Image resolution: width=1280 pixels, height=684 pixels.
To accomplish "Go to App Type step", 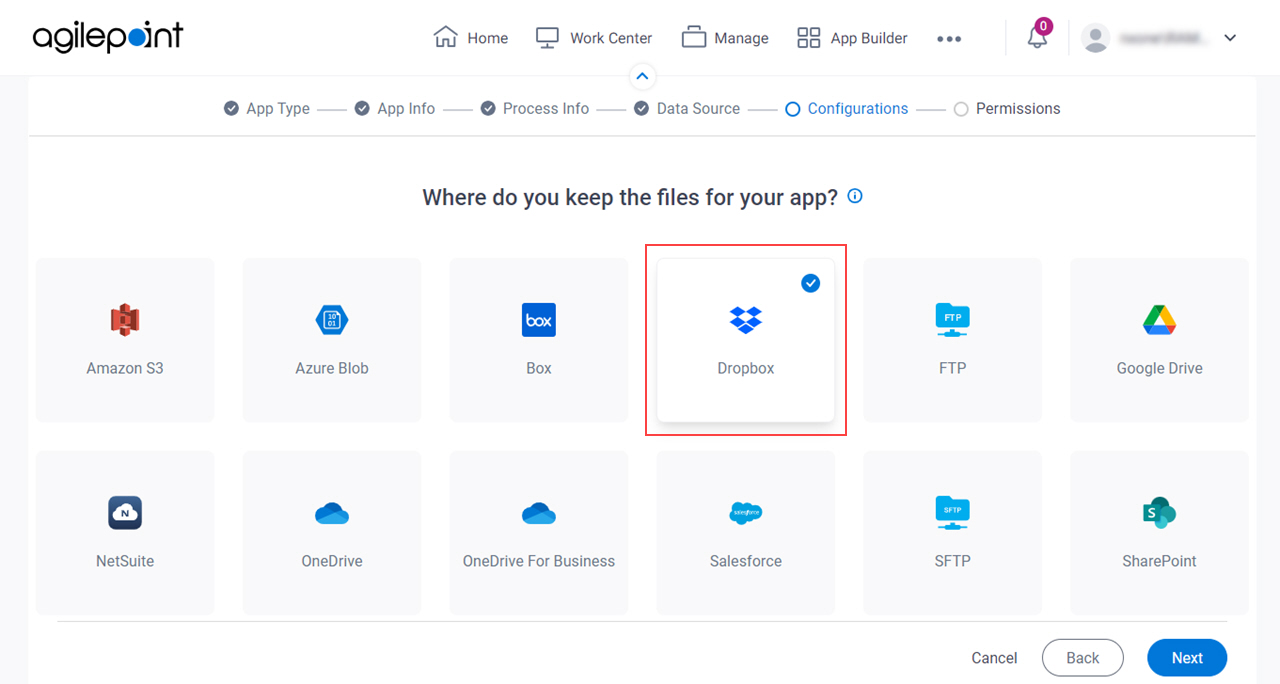I will (x=267, y=109).
